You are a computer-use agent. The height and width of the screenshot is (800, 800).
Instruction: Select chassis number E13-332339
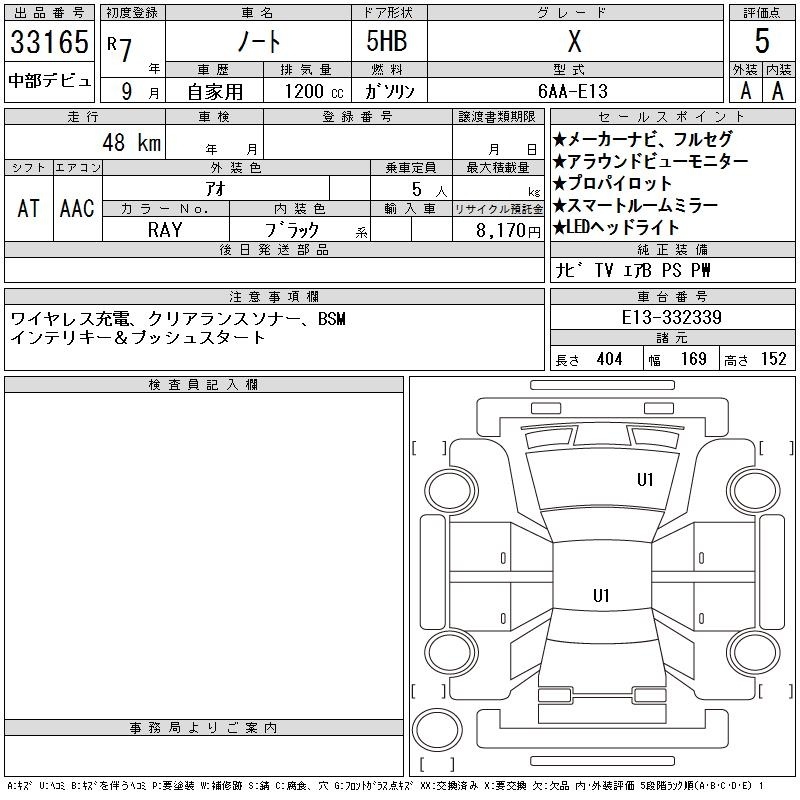coord(671,317)
